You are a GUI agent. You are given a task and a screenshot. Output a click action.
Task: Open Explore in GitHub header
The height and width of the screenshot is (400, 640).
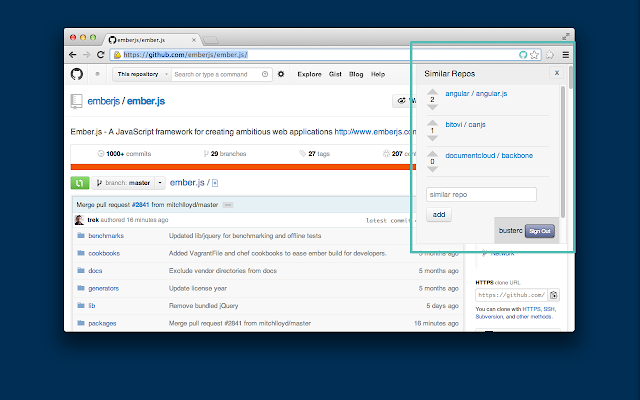pyautogui.click(x=309, y=74)
